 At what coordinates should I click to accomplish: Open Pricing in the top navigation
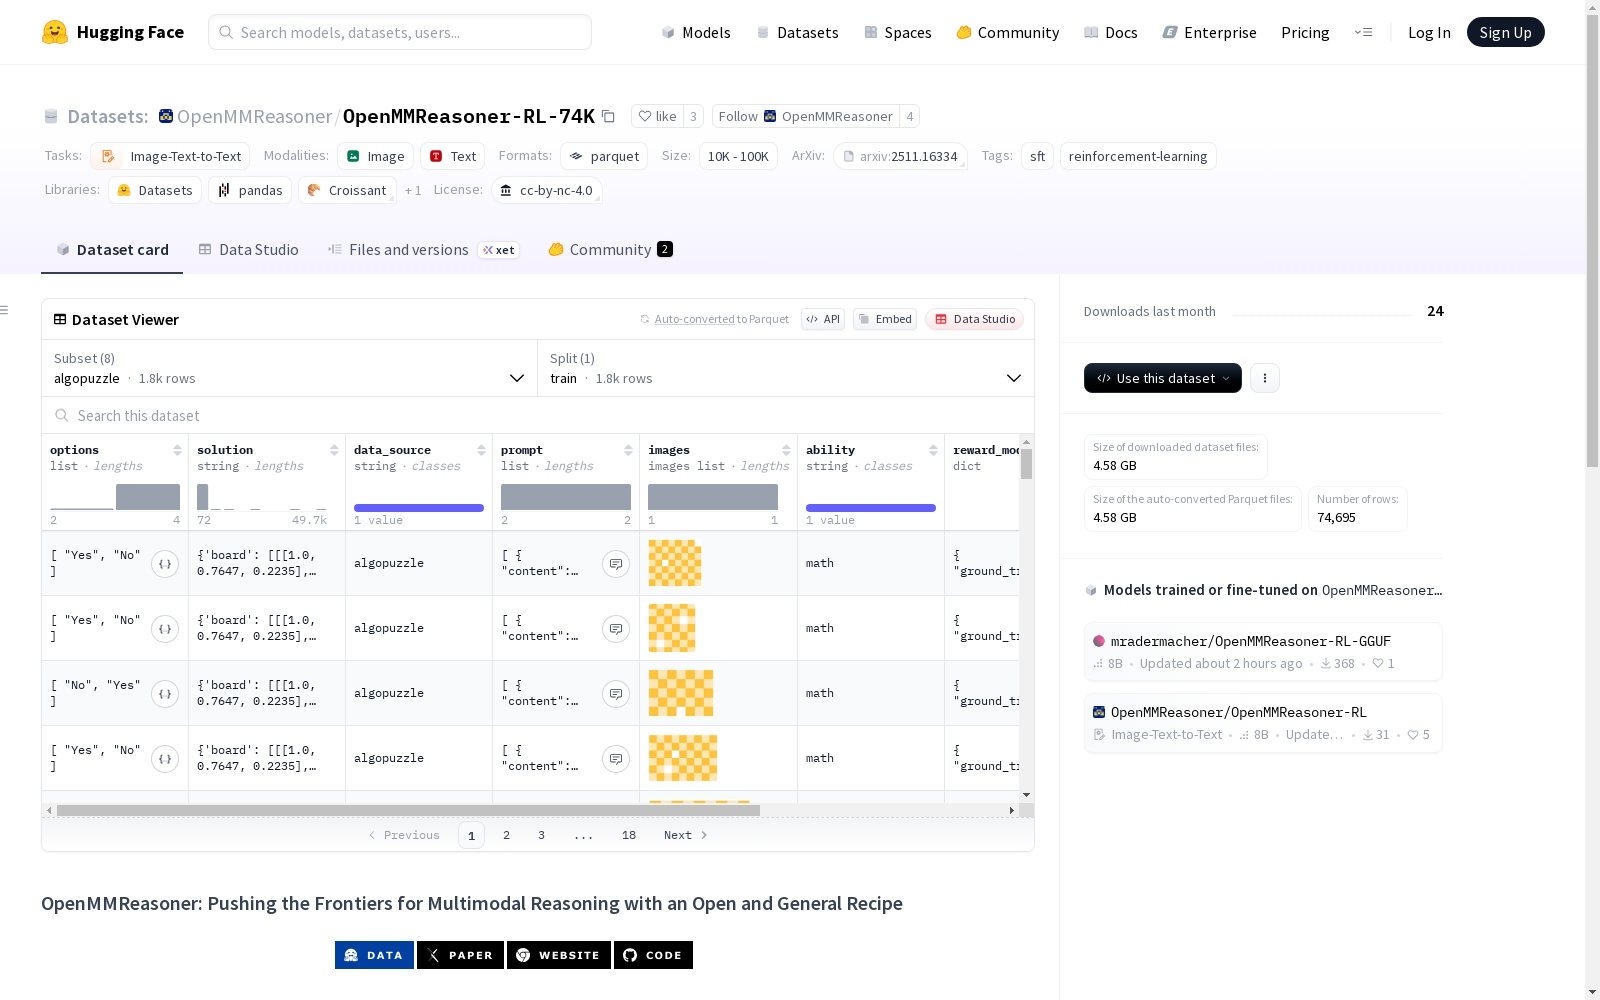click(1305, 32)
